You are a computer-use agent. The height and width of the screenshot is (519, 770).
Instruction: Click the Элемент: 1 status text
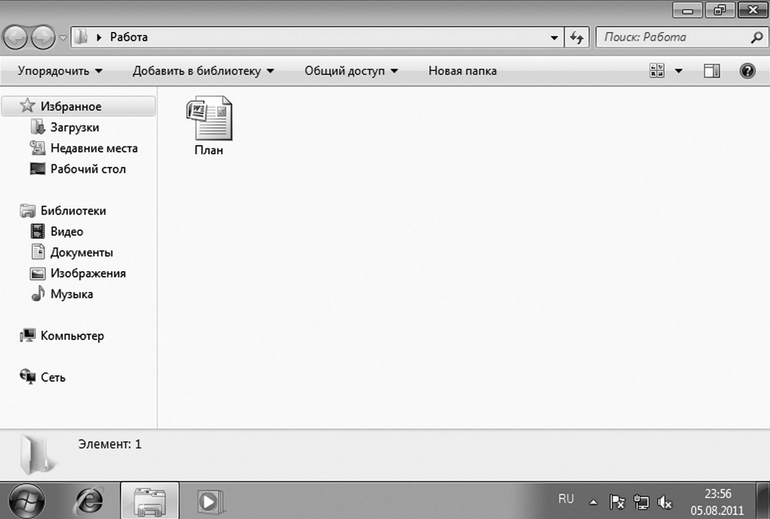pyautogui.click(x=110, y=444)
